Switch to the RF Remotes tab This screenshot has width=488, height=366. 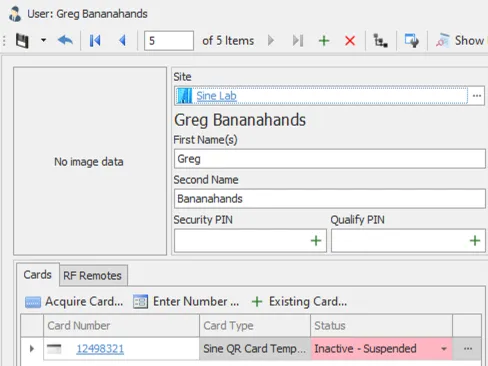(93, 276)
